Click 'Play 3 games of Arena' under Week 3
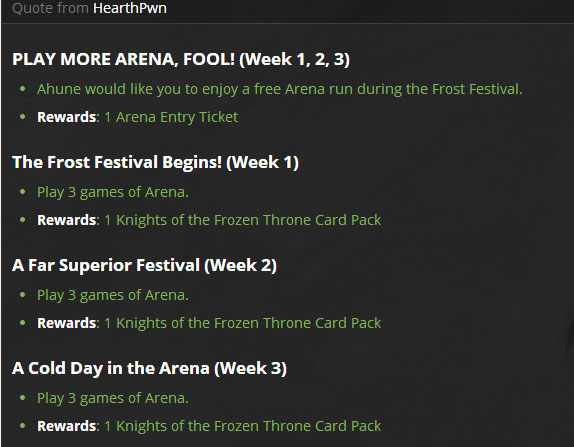574x447 pixels. pyautogui.click(x=113, y=398)
